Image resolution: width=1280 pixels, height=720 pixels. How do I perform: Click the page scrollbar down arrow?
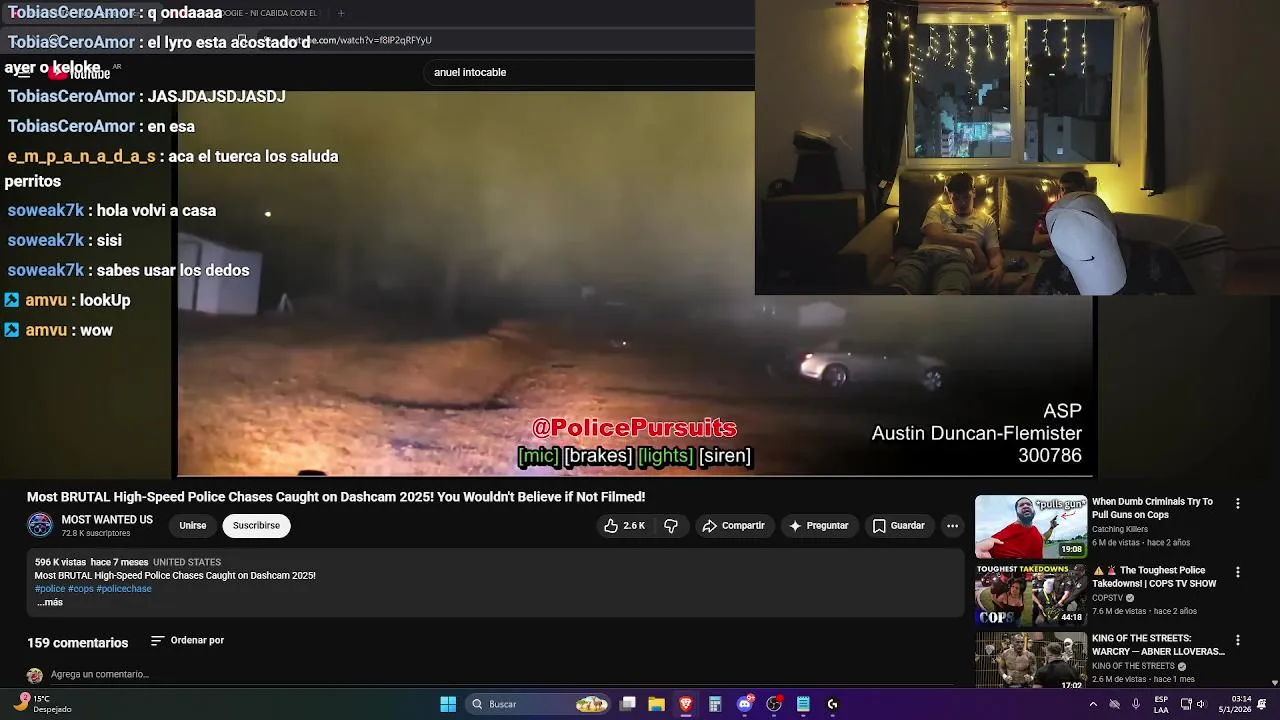(x=1274, y=683)
